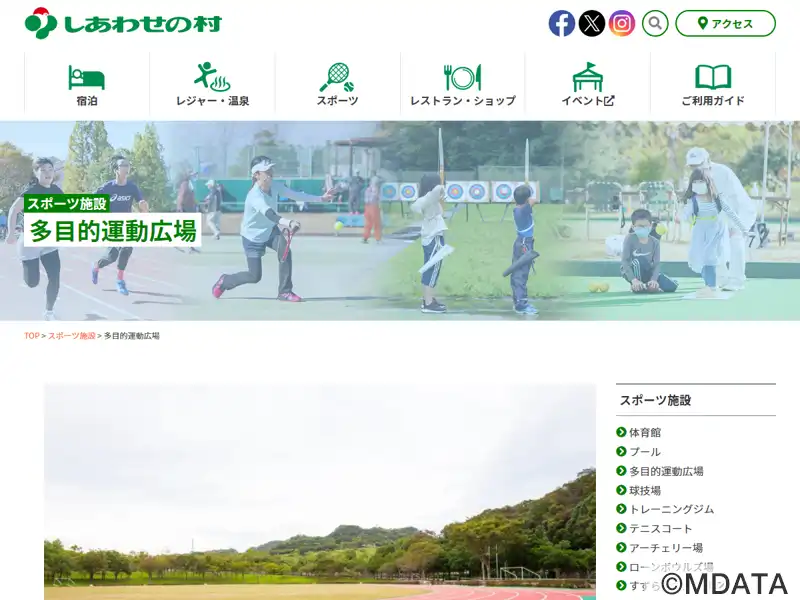
Task: Click the search magnifier icon
Action: (655, 23)
